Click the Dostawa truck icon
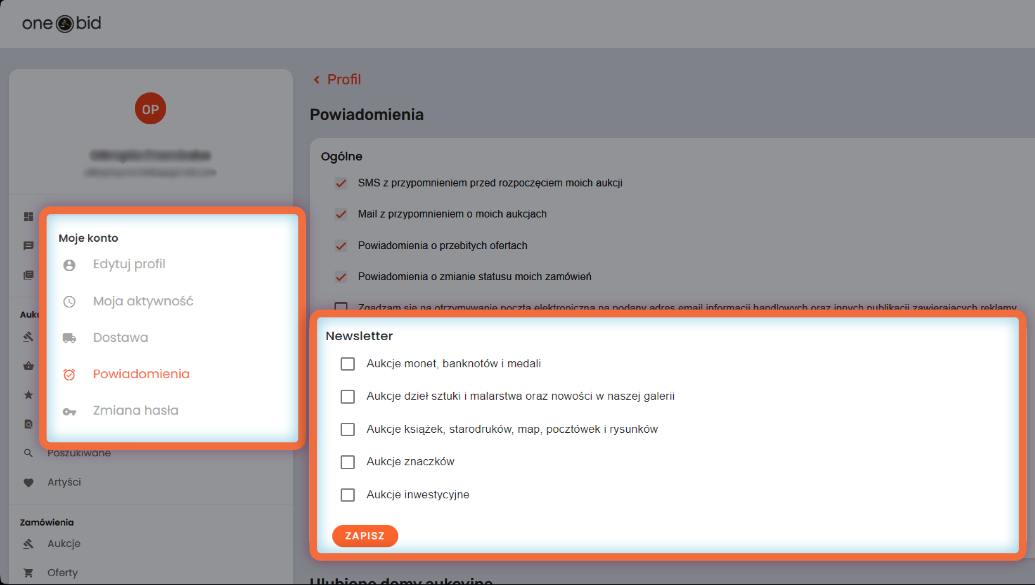 click(x=69, y=338)
